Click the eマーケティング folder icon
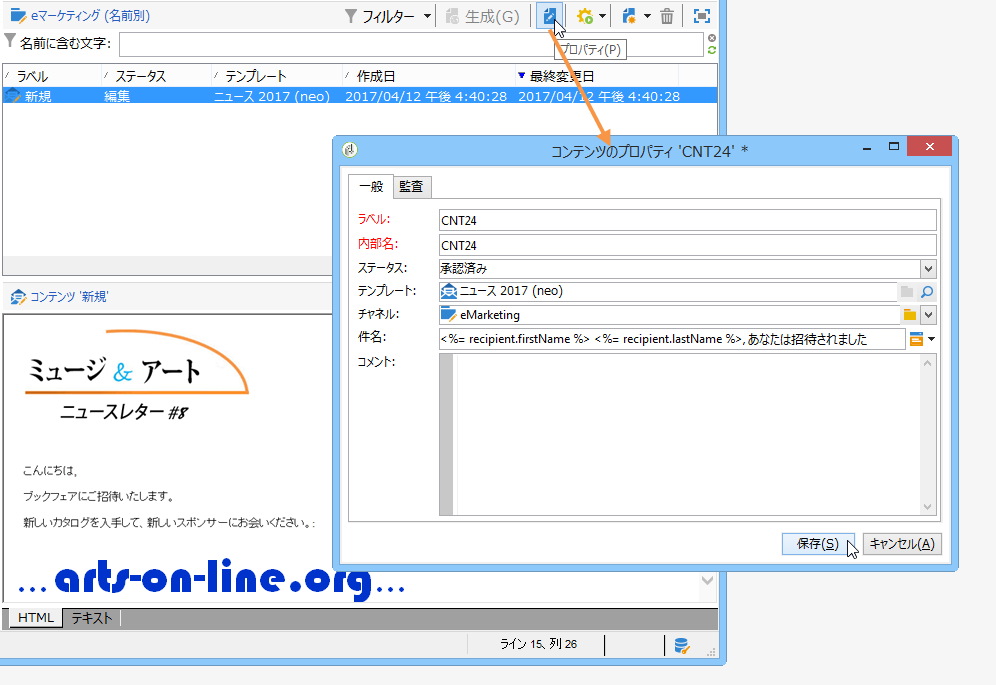The image size is (996, 685). click(x=18, y=16)
